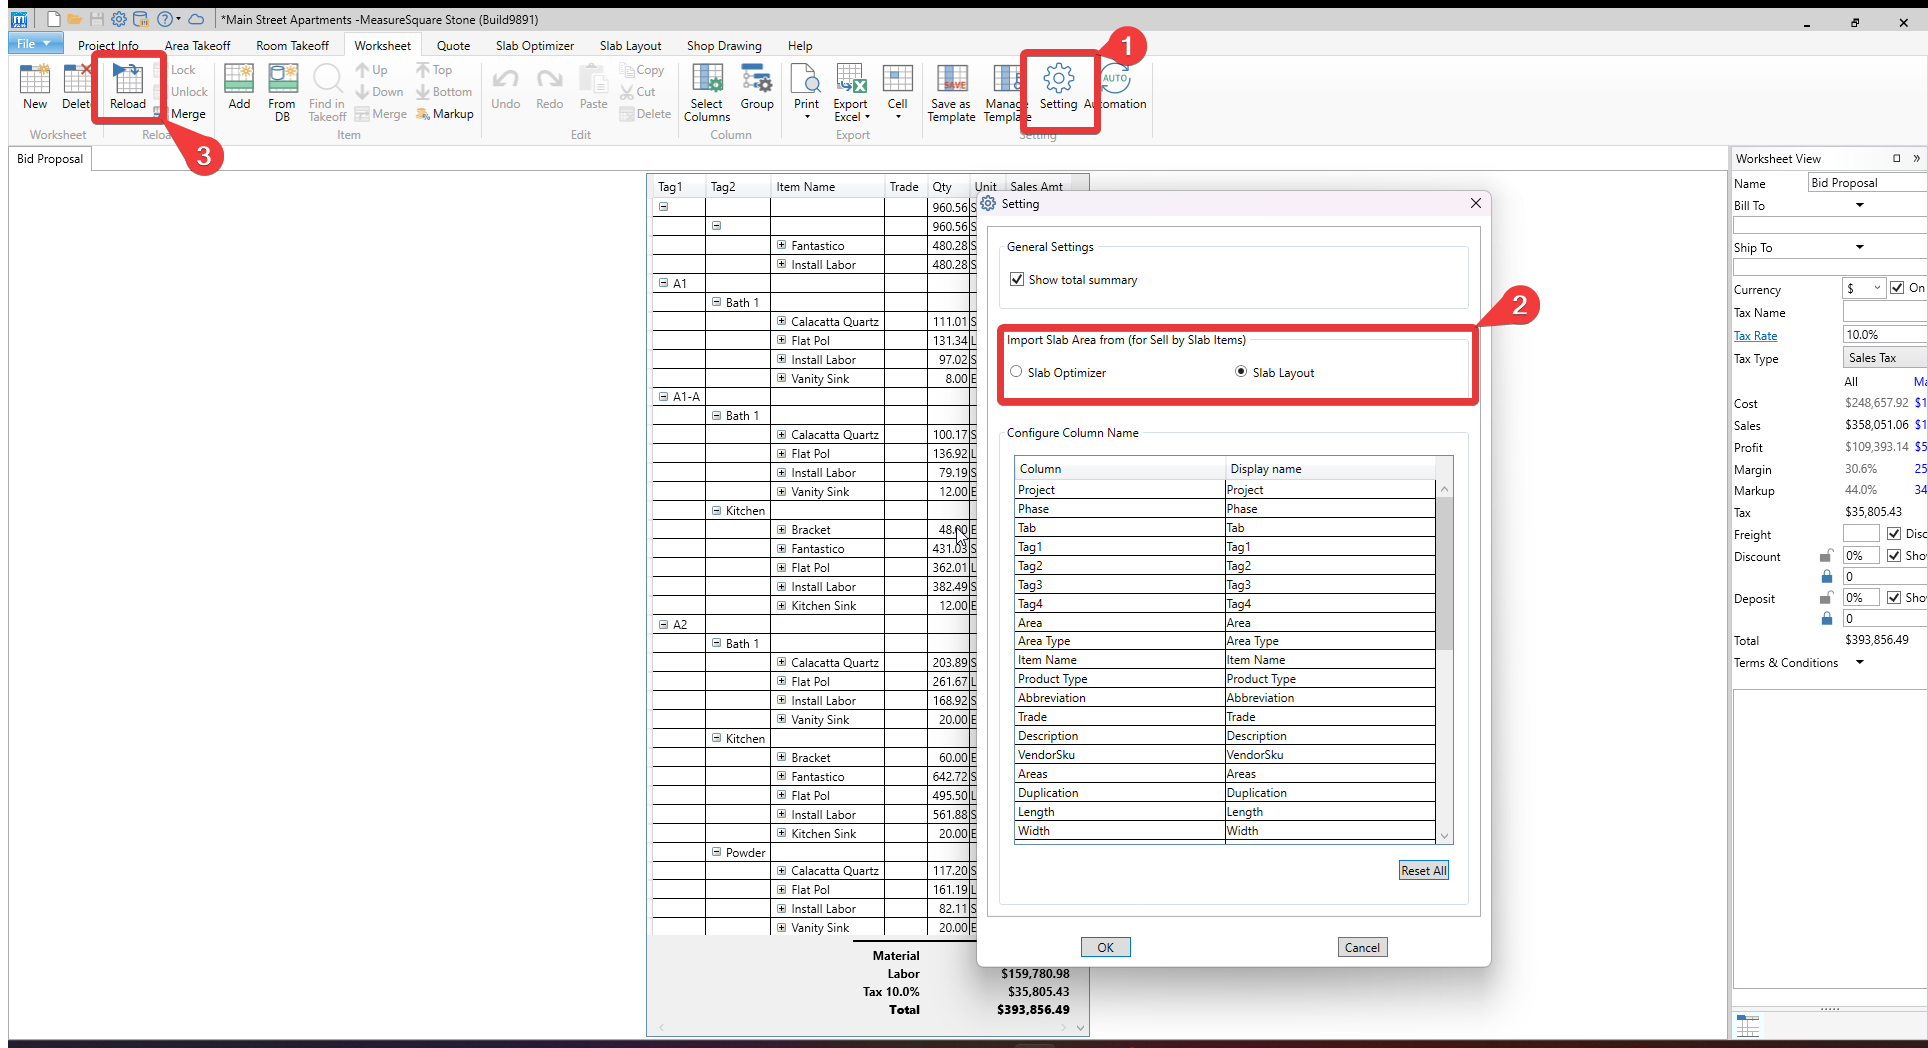Screen dimensions: 1928x1048
Task: Collapse the A2 group row
Action: tap(663, 624)
